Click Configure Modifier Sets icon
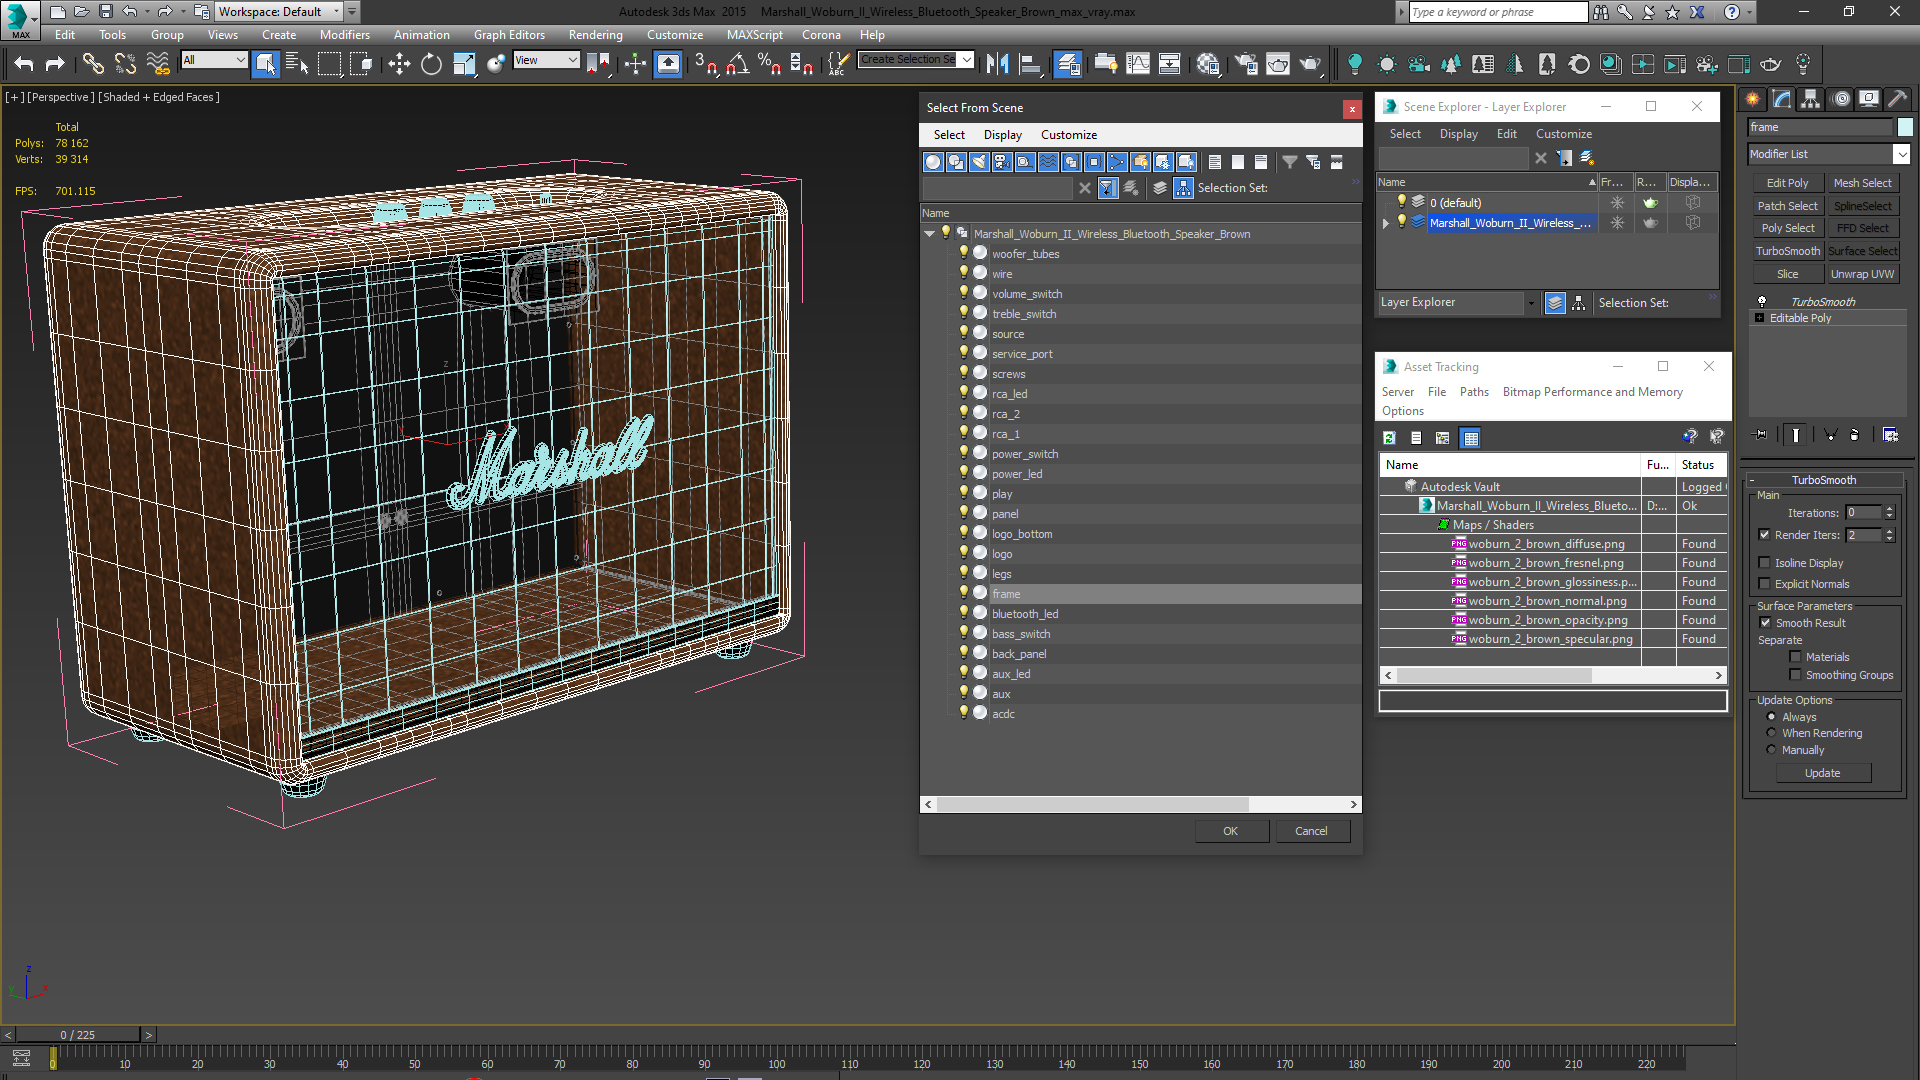 click(1890, 435)
